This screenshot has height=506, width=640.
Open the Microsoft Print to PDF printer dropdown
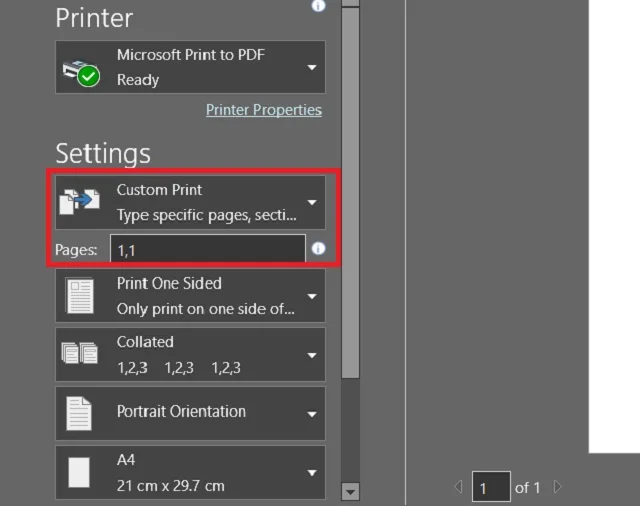pos(190,67)
